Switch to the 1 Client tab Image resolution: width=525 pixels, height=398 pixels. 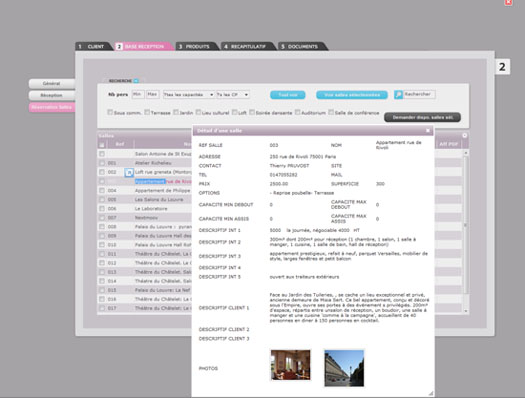tap(93, 46)
